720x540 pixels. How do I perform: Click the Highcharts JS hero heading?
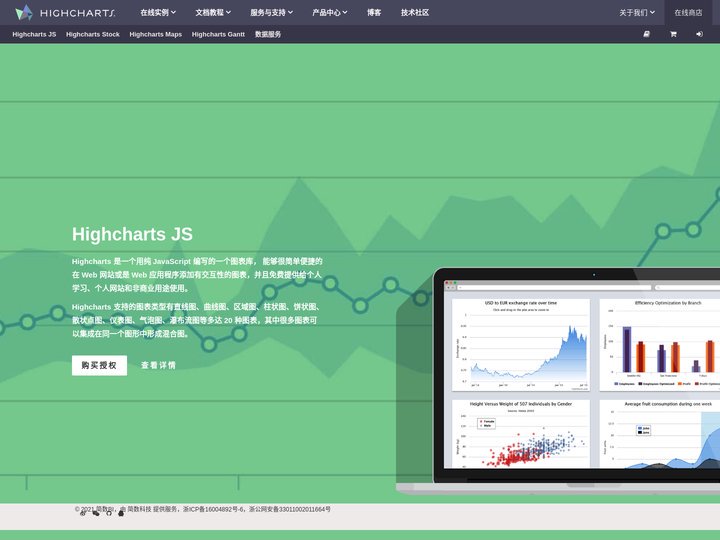(x=132, y=234)
